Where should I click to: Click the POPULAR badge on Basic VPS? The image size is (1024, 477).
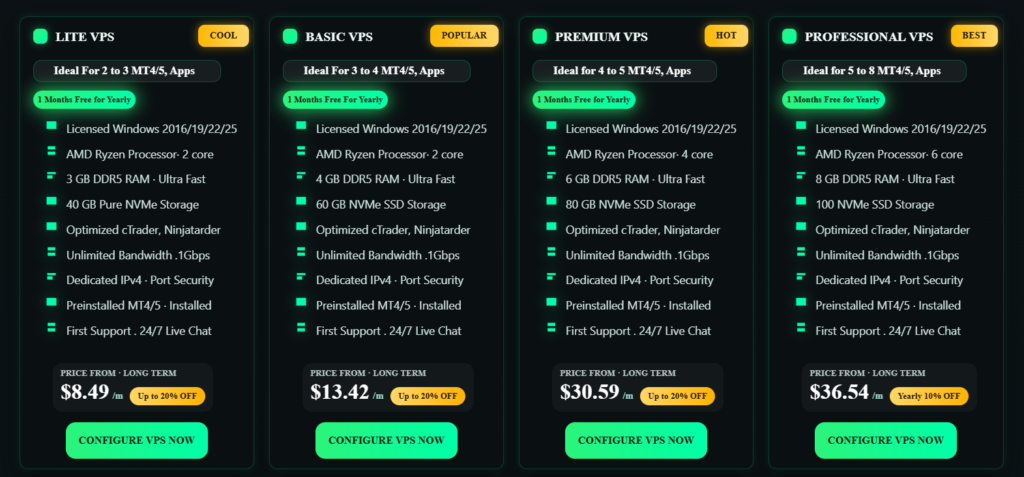(x=464, y=36)
